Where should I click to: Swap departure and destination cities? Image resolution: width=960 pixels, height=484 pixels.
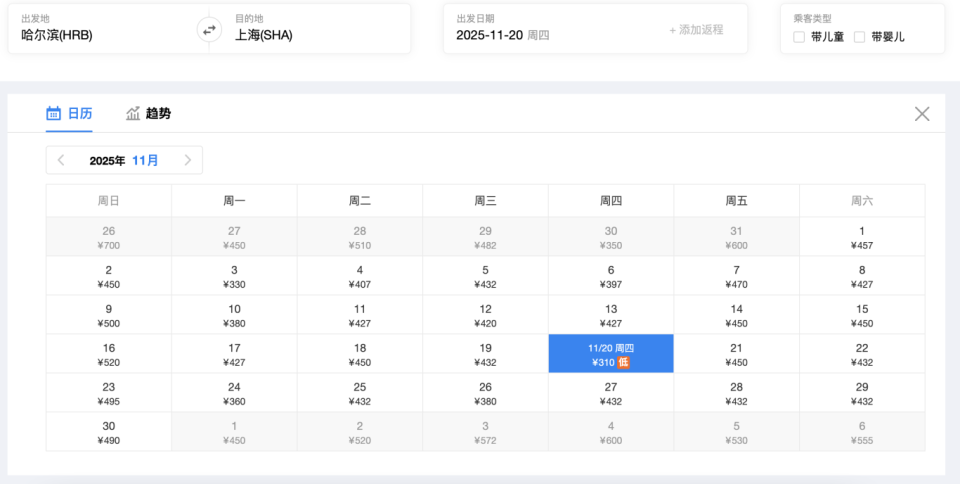209,30
